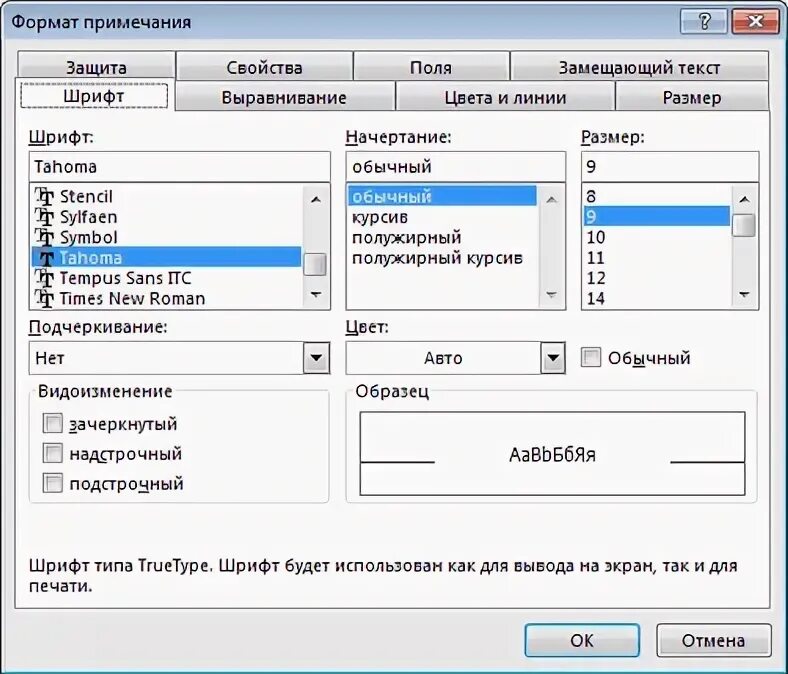Click the Отмена button
788x674 pixels.
coord(714,640)
